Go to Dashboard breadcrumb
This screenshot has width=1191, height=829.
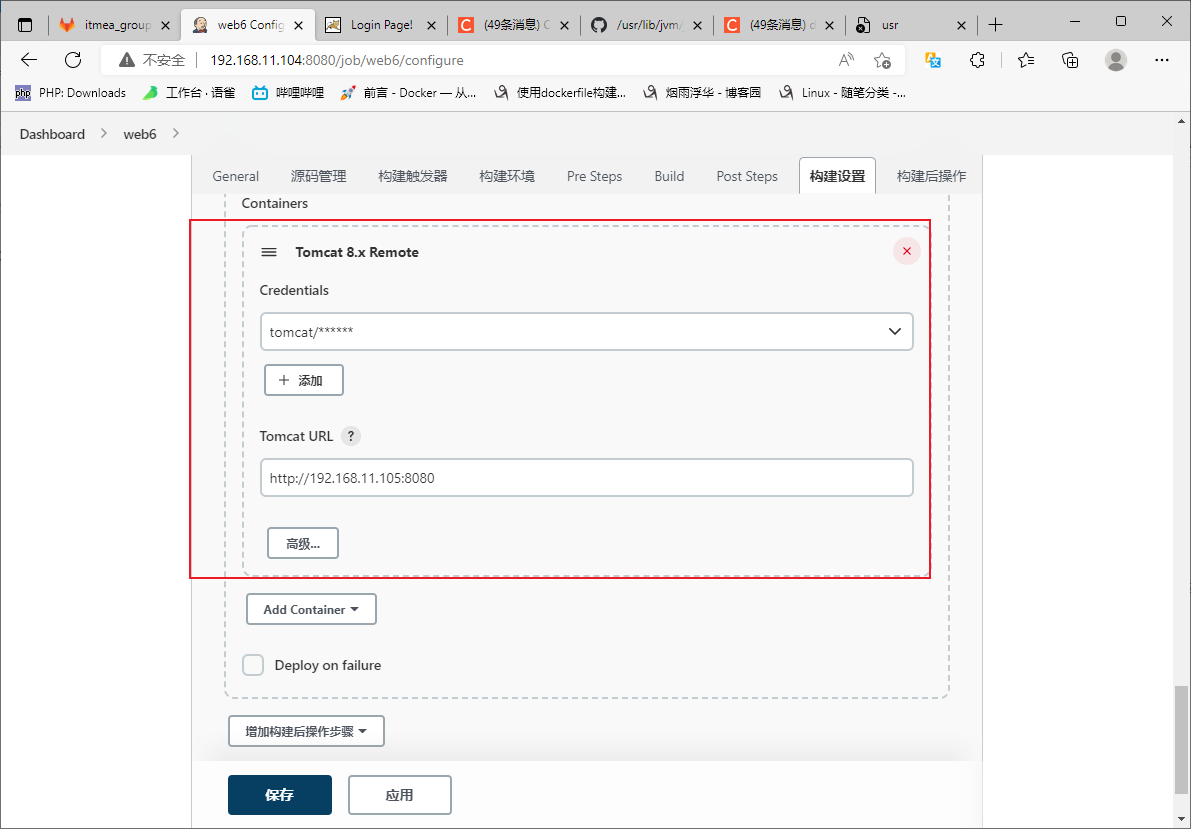coord(52,134)
